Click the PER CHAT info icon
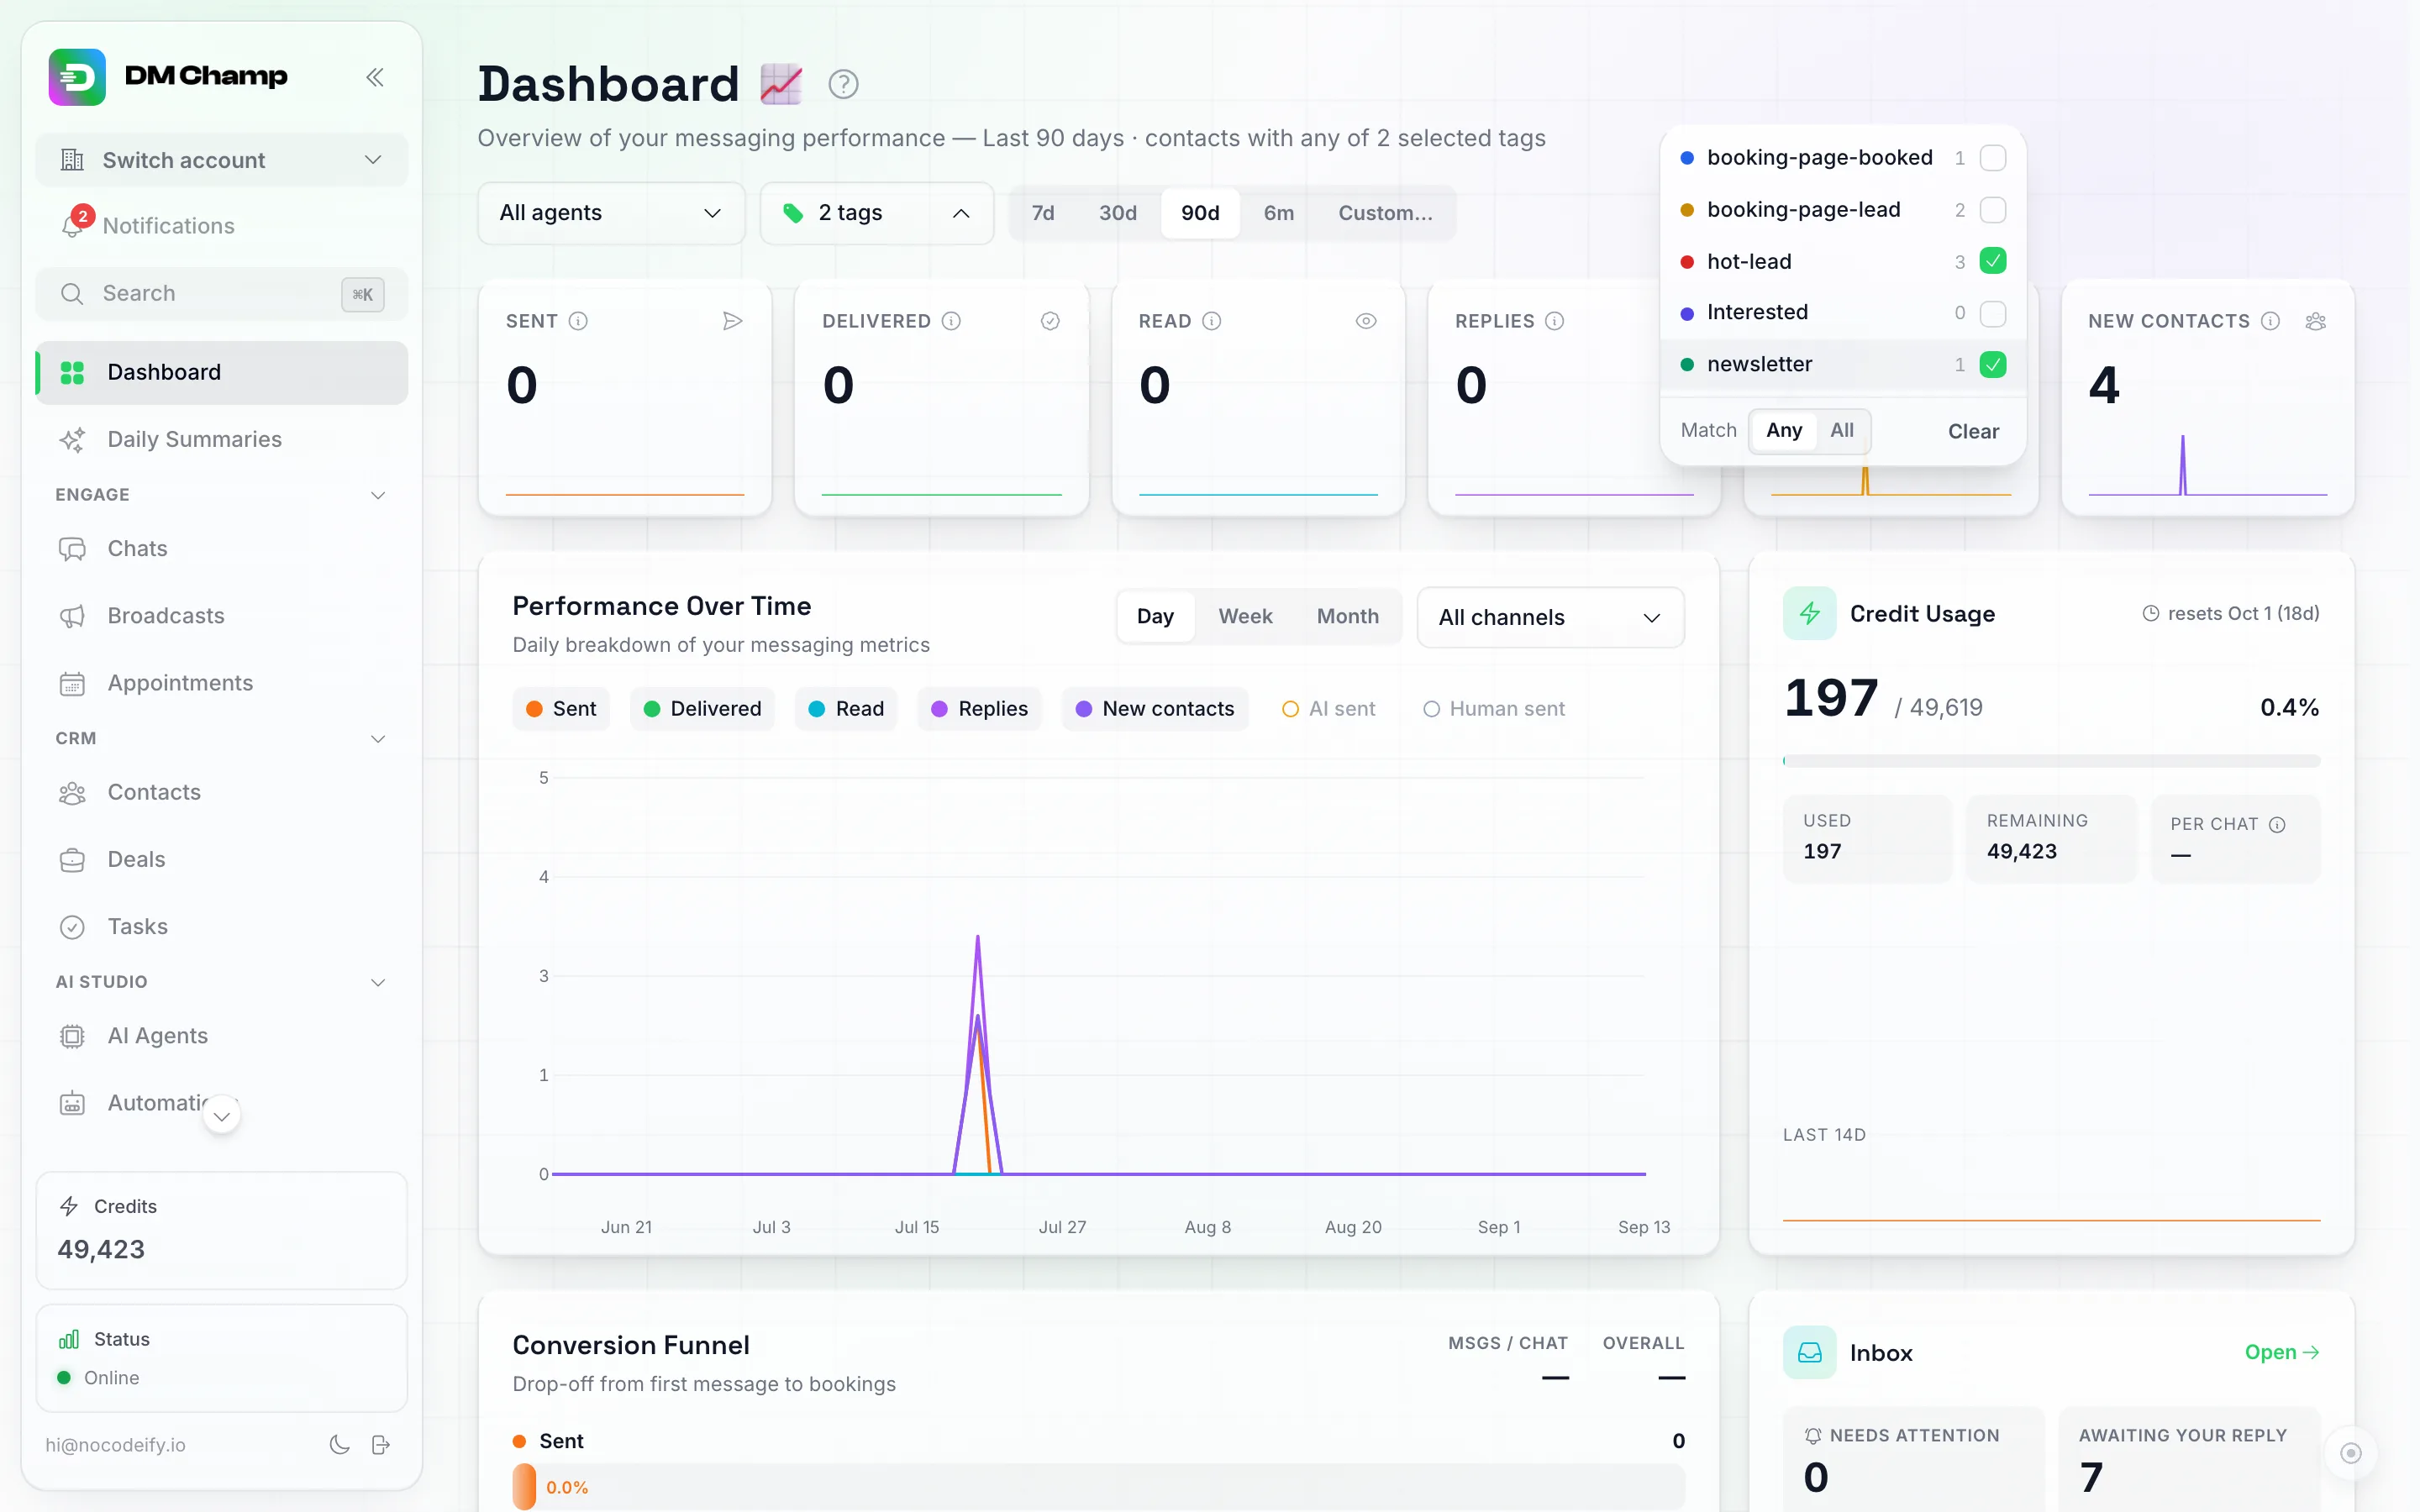 click(2277, 824)
